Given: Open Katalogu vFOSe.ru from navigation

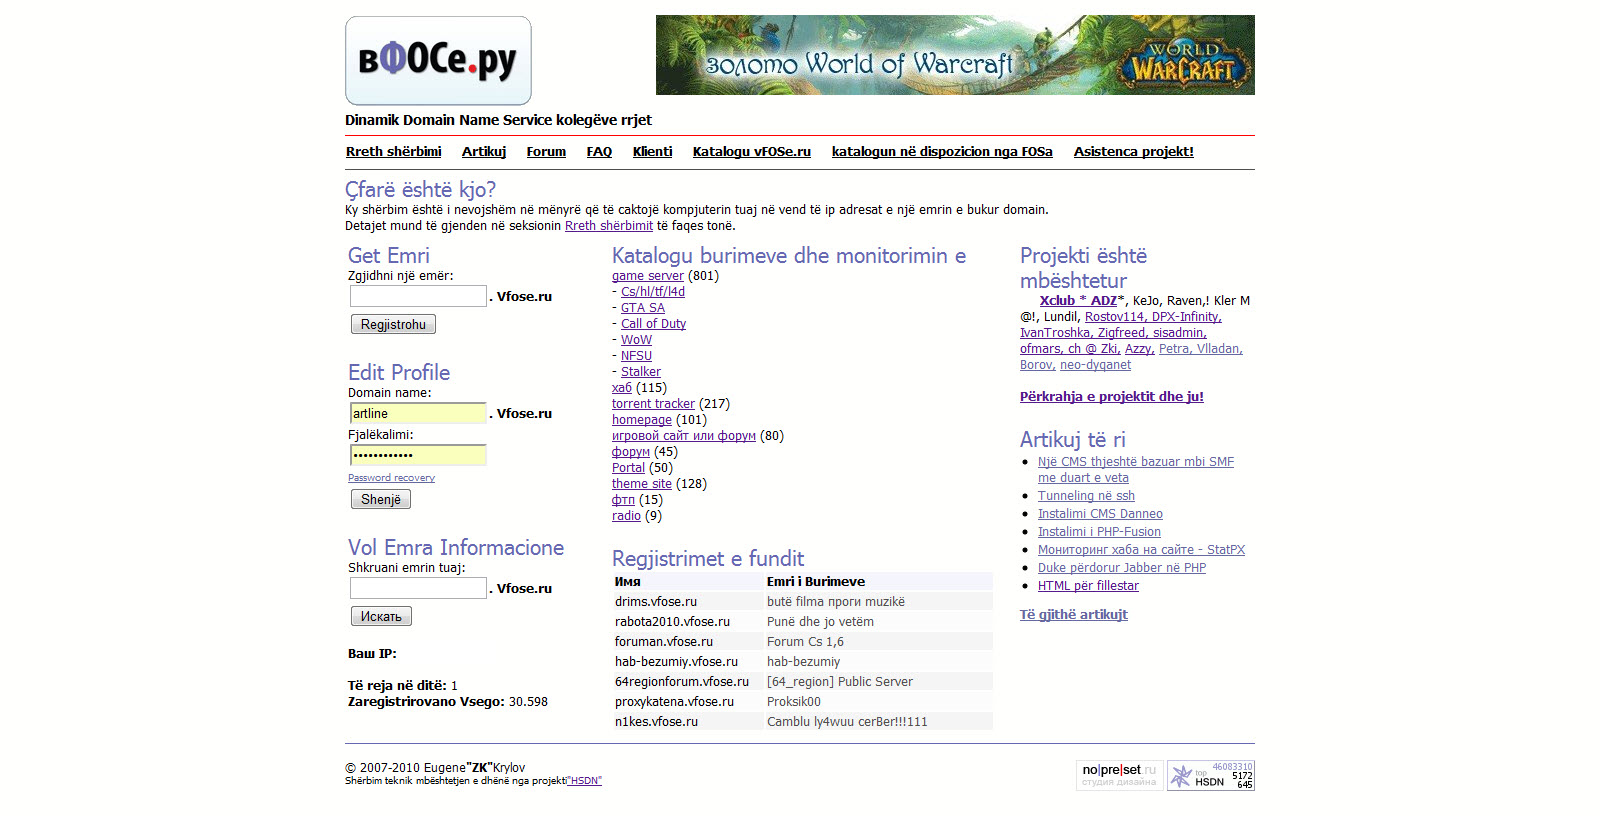Looking at the screenshot, I should (x=751, y=152).
